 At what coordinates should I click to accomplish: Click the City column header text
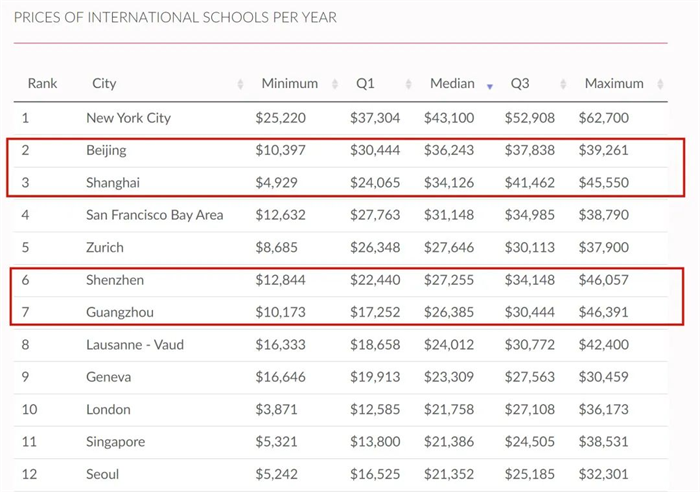(104, 83)
